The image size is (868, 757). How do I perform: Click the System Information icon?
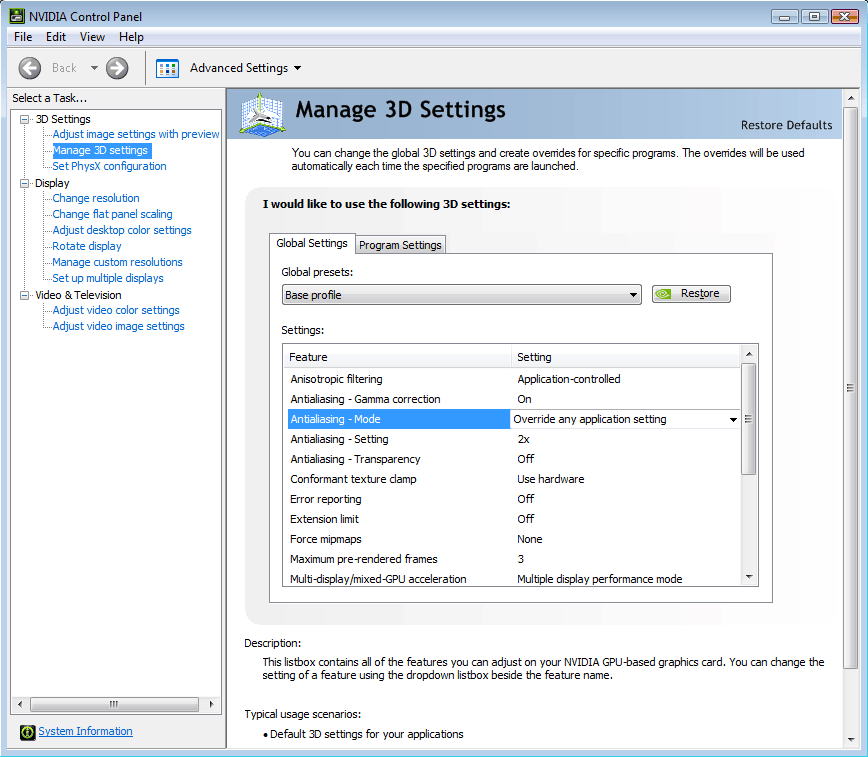pyautogui.click(x=27, y=732)
